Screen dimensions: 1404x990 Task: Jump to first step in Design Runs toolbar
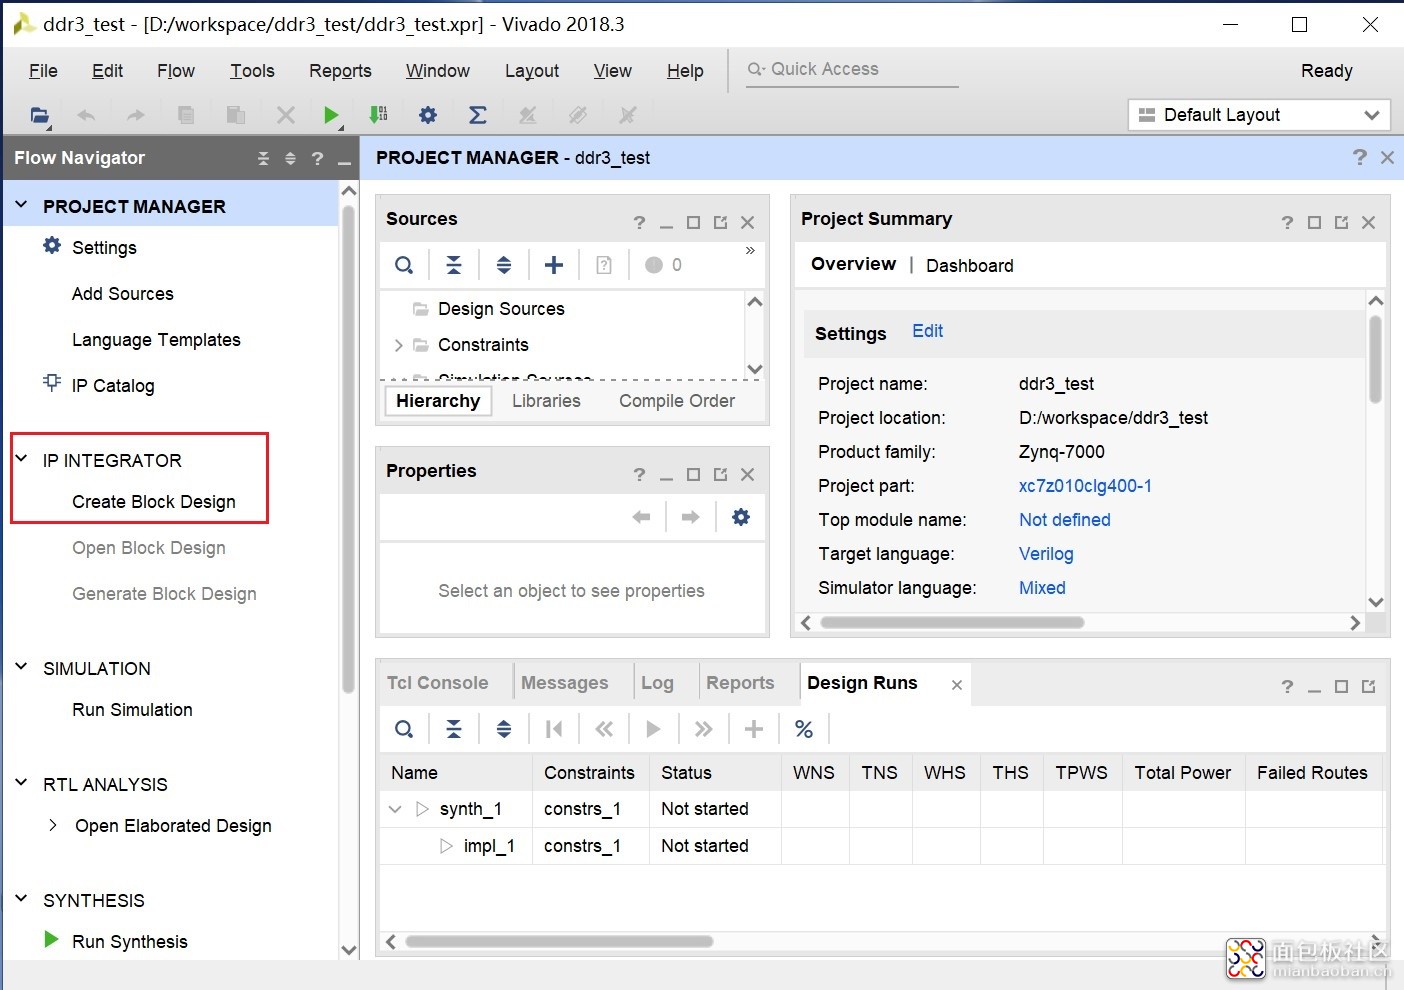[554, 729]
